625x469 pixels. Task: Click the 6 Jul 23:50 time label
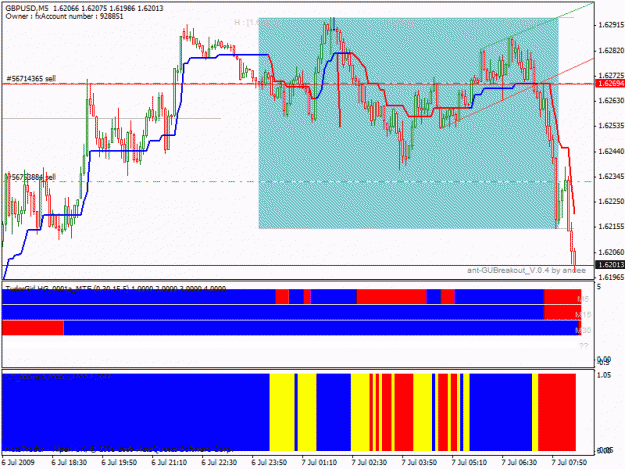[x=269, y=463]
